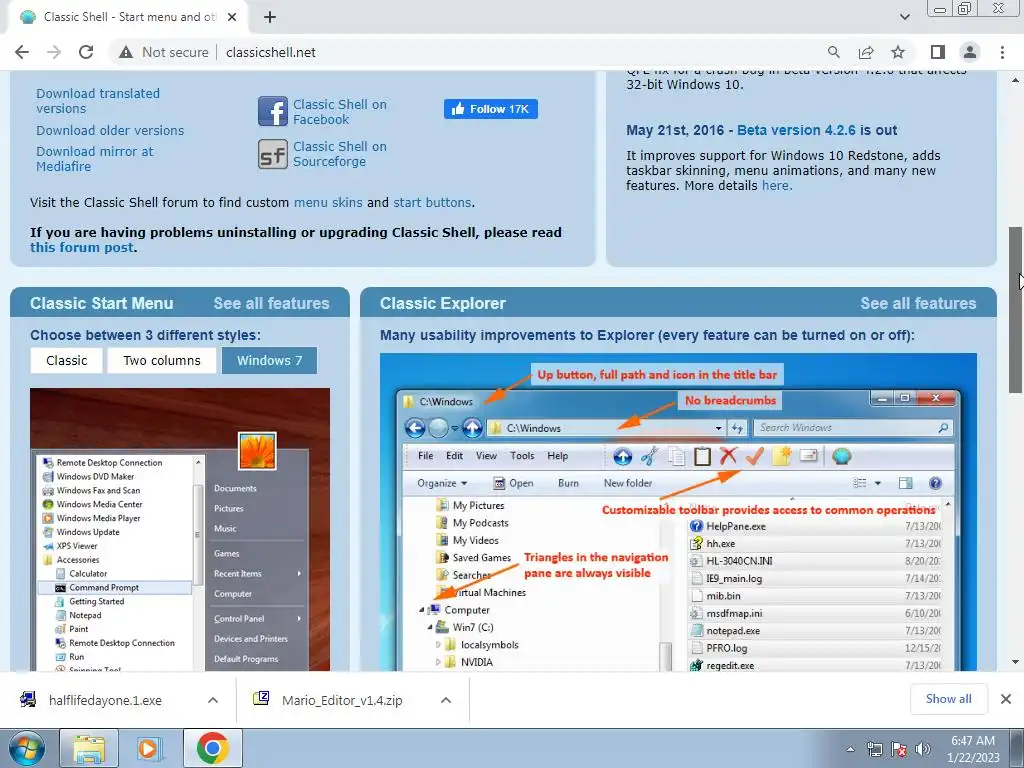Open the Not secure warning icon

[x=126, y=52]
